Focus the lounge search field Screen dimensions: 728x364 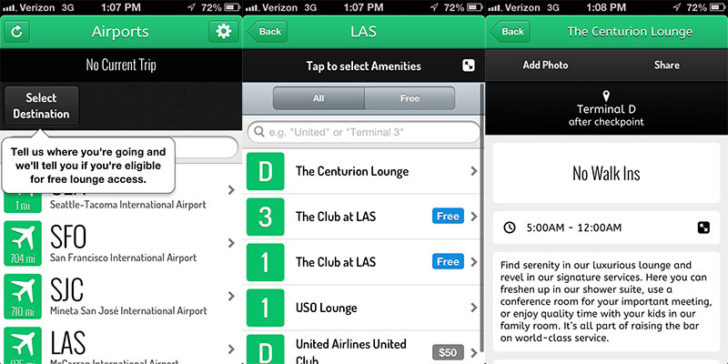tap(364, 132)
